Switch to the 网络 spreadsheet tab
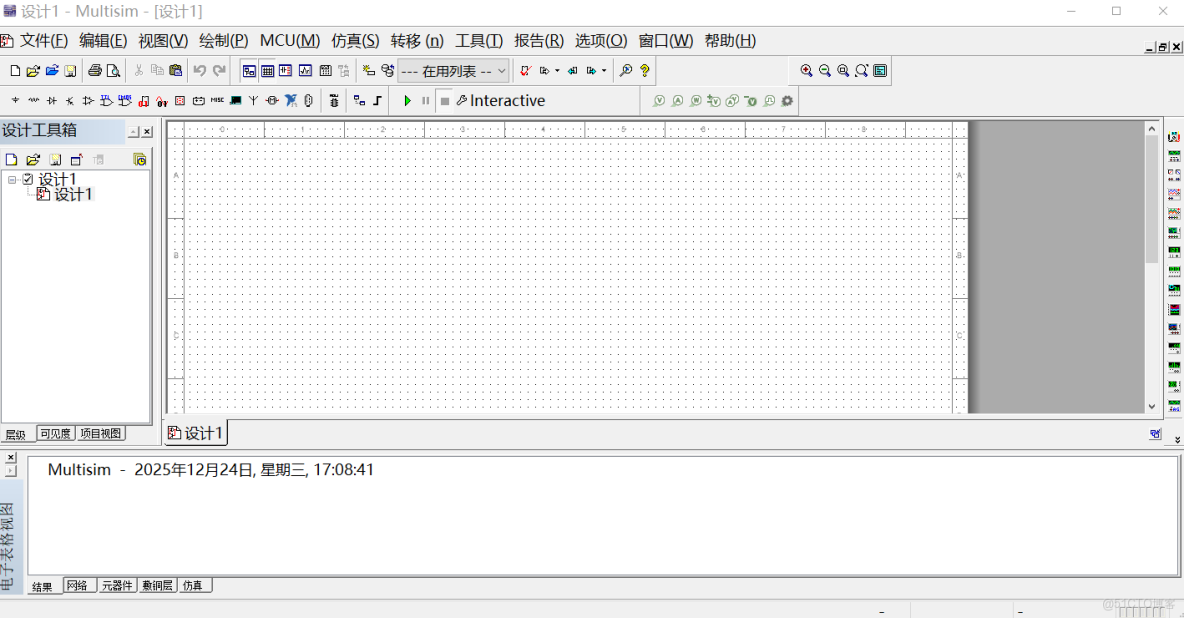This screenshot has height=618, width=1184. tap(78, 586)
